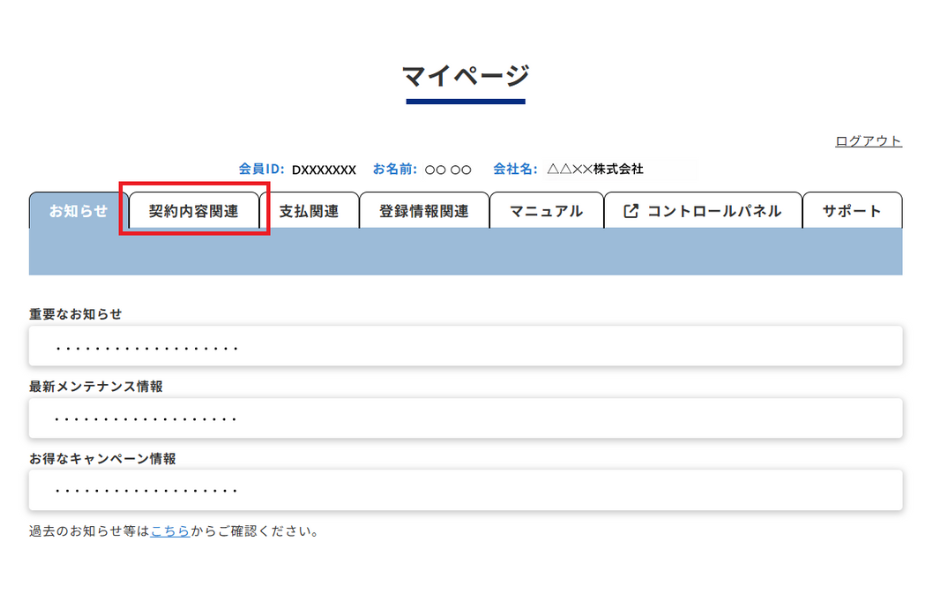Go to the 登録情報関連 tab
This screenshot has width=940, height=600.
click(424, 211)
